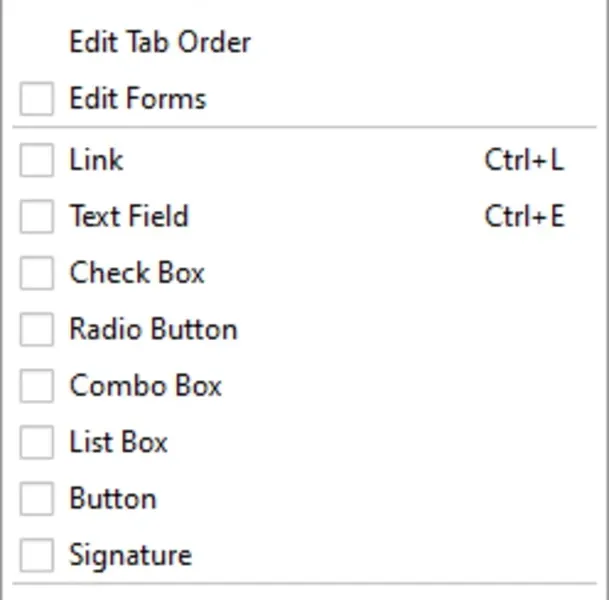The width and height of the screenshot is (609, 600).
Task: Tick the checkbox beside Edit Forms
Action: pyautogui.click(x=37, y=99)
